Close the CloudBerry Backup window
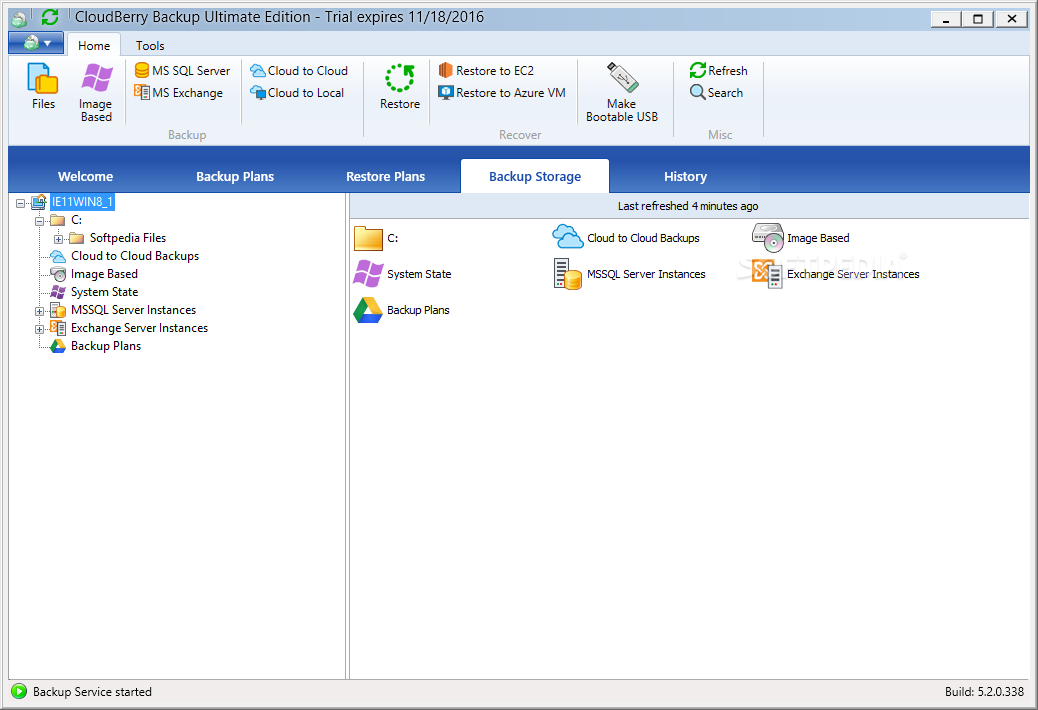This screenshot has height=710, width=1038. click(1012, 19)
